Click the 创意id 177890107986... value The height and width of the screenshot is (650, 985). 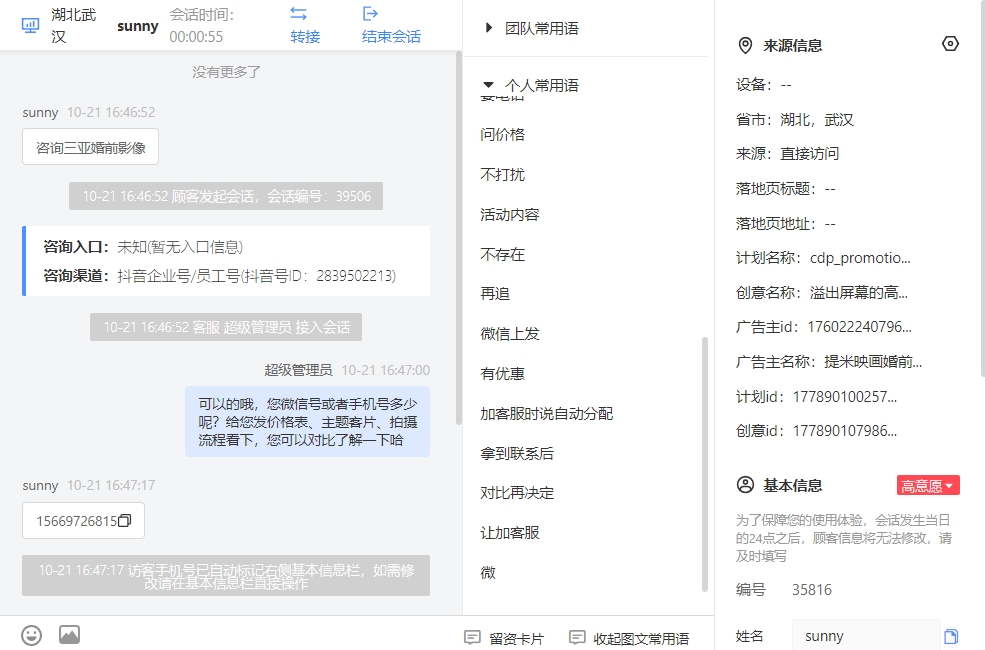845,431
